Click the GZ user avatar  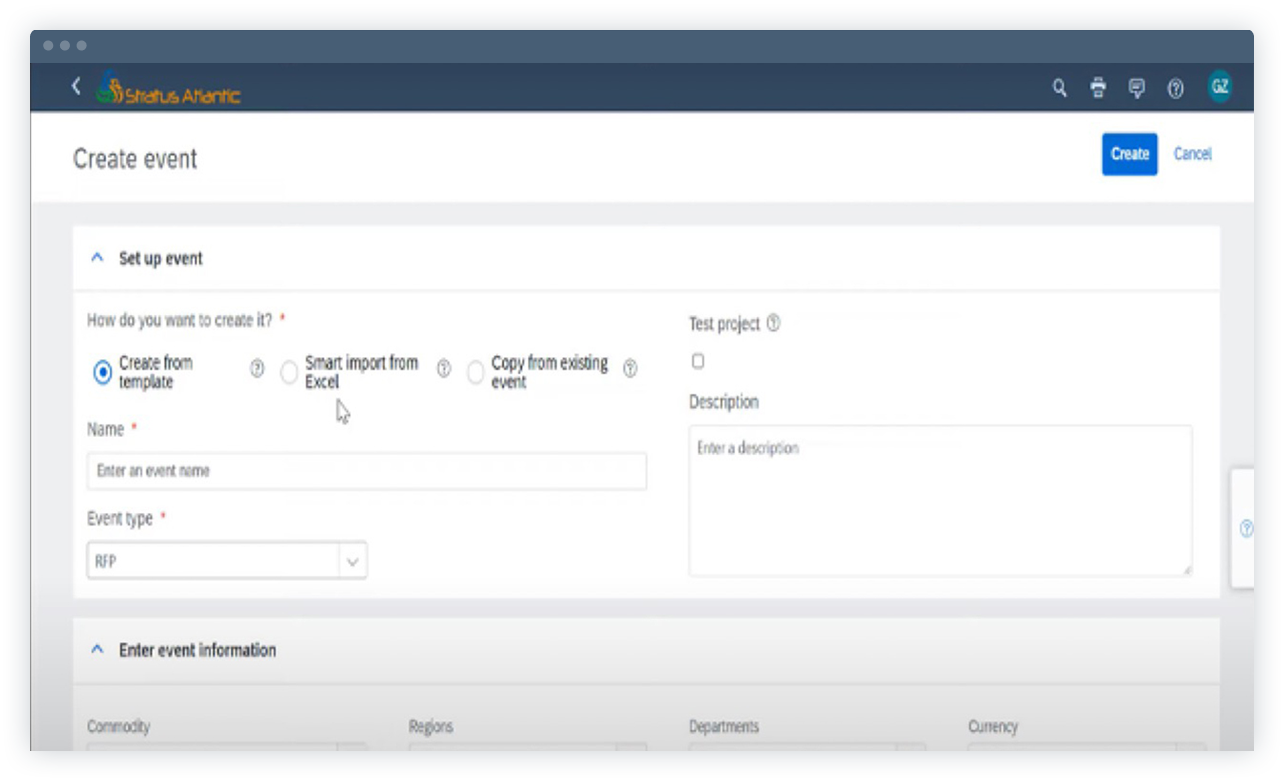[1220, 87]
